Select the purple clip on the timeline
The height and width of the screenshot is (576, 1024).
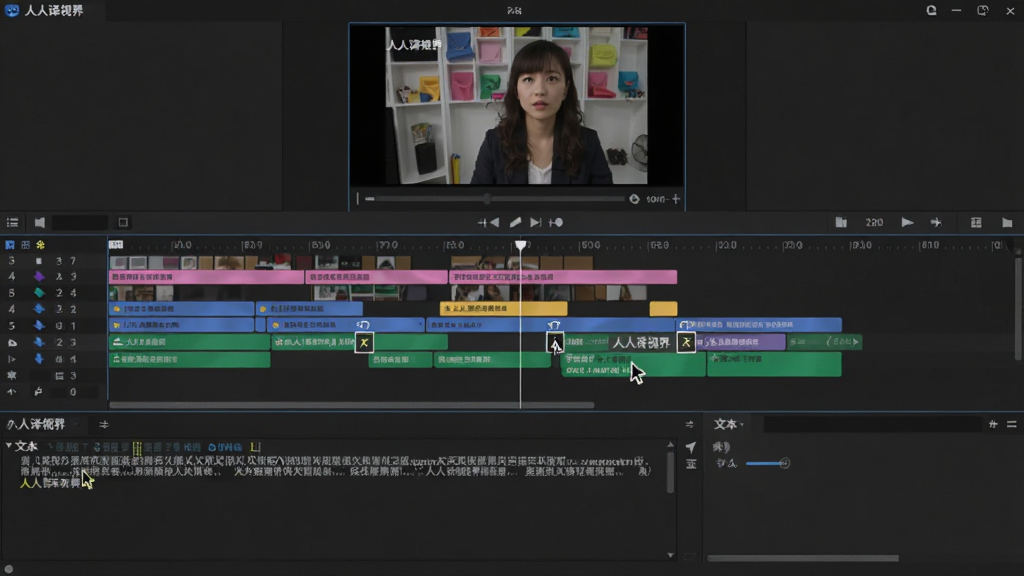[x=741, y=342]
